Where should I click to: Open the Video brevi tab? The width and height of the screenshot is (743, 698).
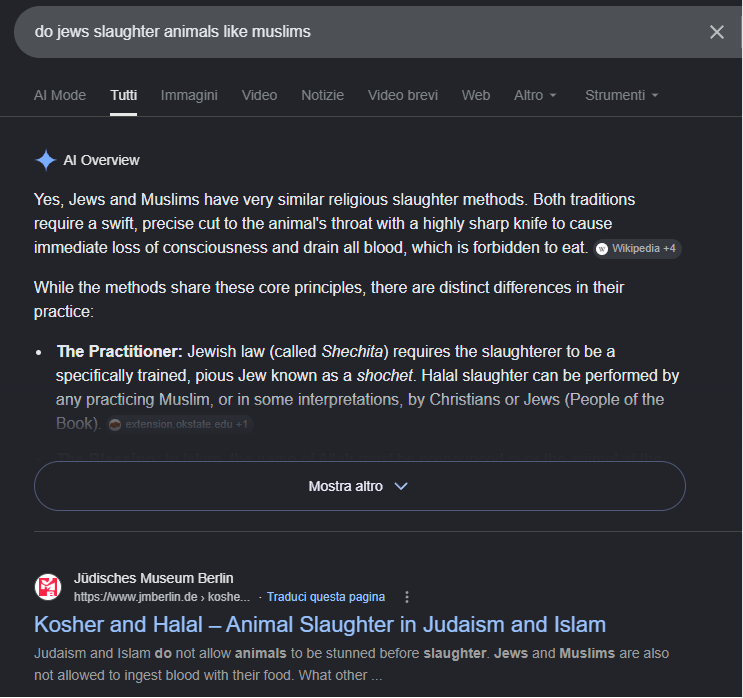tap(403, 95)
